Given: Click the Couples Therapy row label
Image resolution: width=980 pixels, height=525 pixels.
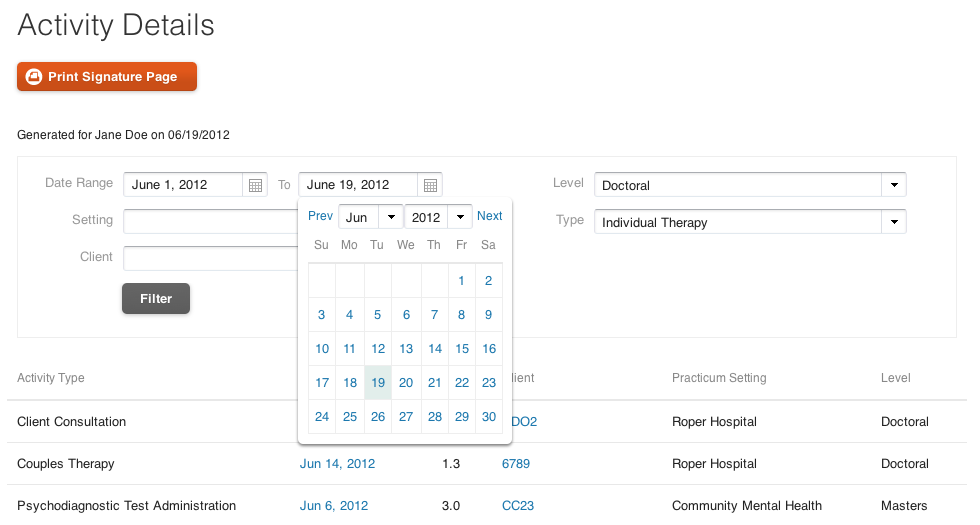Looking at the screenshot, I should point(66,464).
